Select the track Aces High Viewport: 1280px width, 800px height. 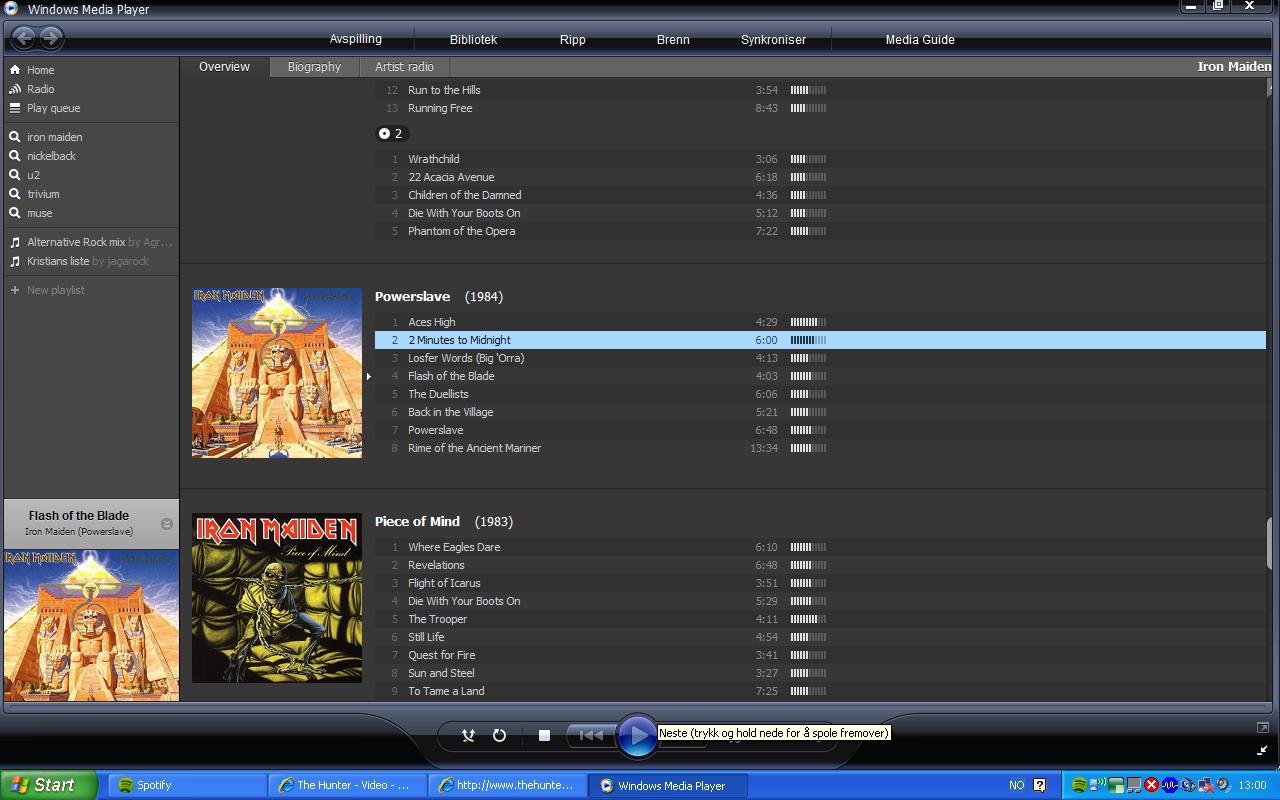click(820, 322)
